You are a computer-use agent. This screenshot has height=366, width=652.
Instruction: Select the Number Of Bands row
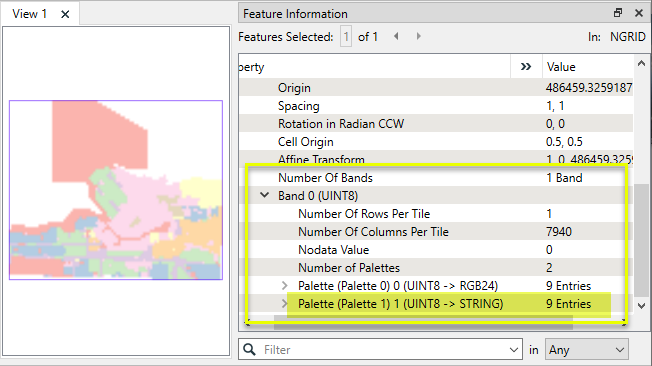coord(436,178)
